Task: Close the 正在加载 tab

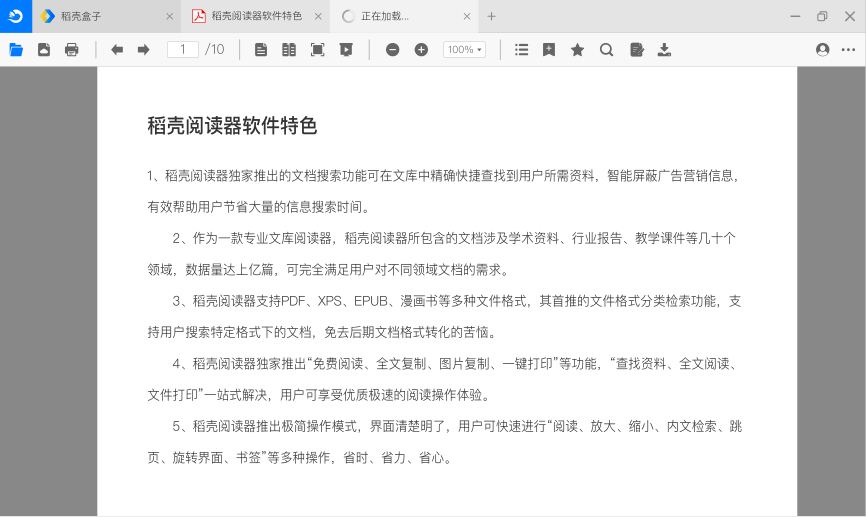Action: [x=467, y=17]
